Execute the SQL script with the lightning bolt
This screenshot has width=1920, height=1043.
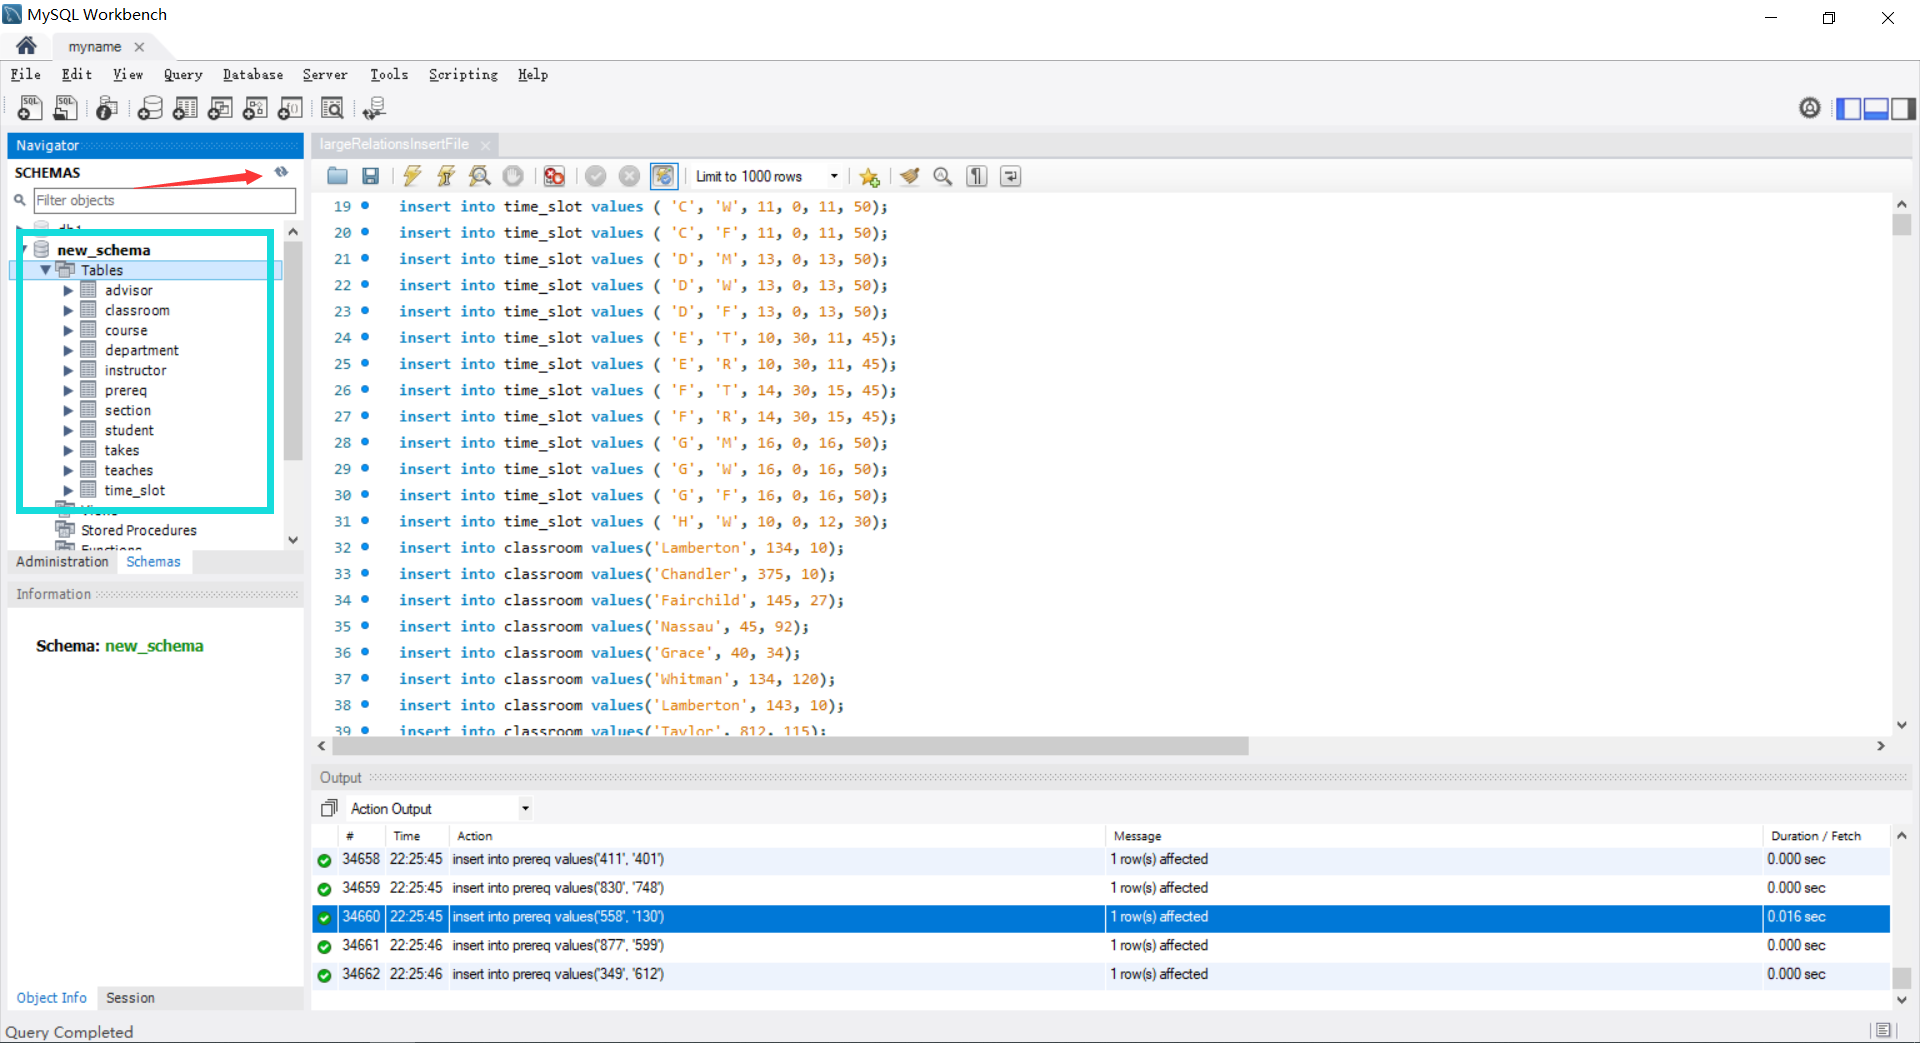411,176
